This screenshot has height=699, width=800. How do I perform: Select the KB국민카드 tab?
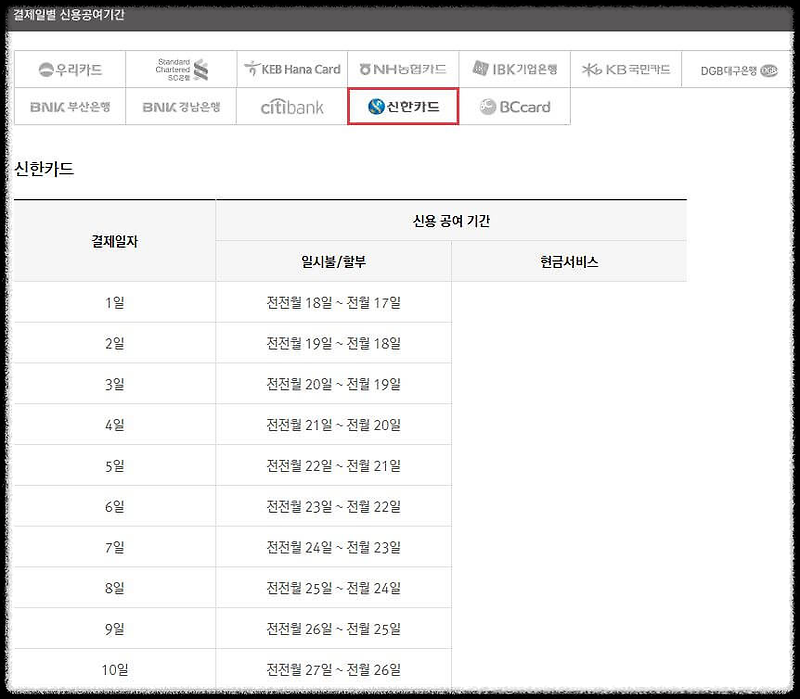pos(626,69)
